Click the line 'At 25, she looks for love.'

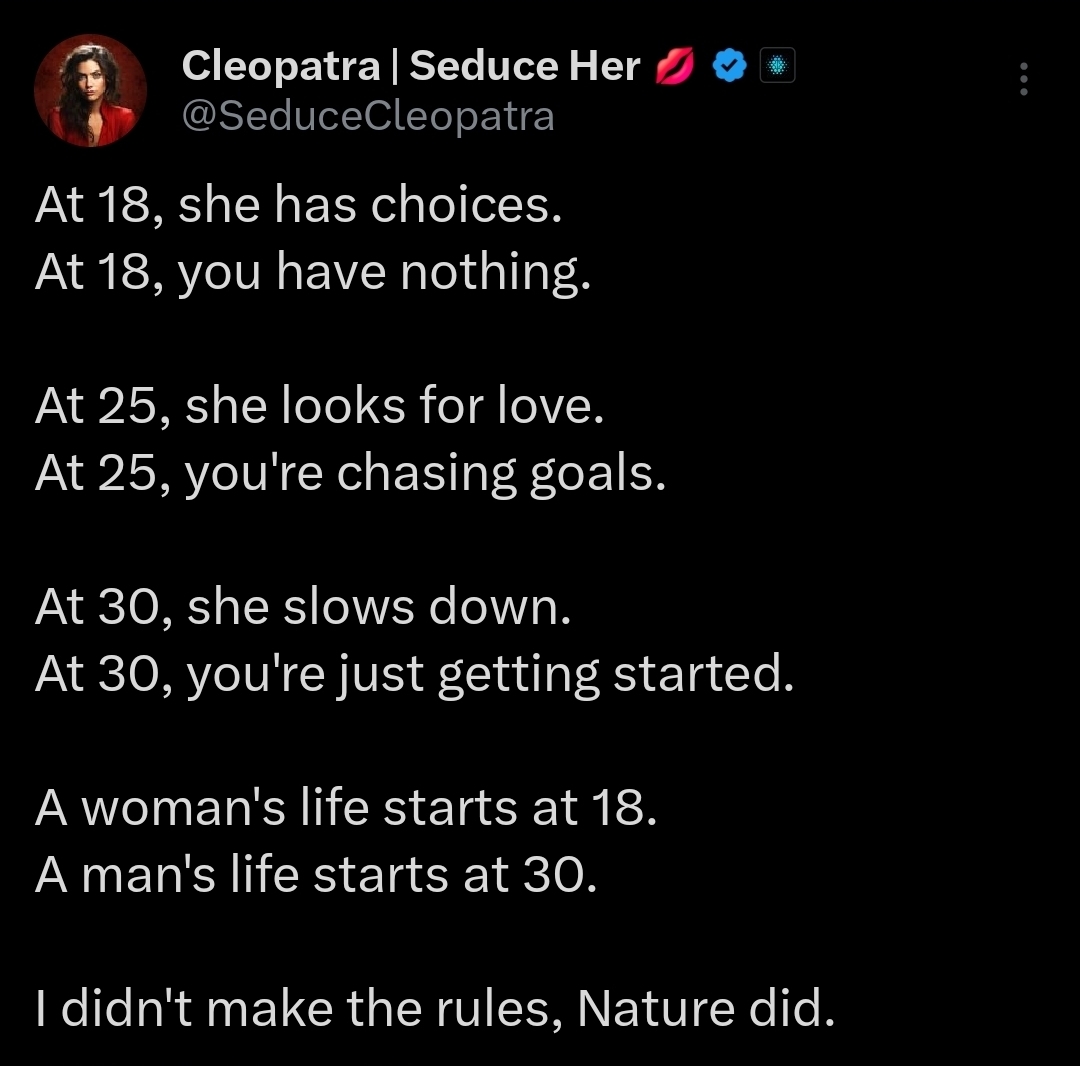(319, 406)
